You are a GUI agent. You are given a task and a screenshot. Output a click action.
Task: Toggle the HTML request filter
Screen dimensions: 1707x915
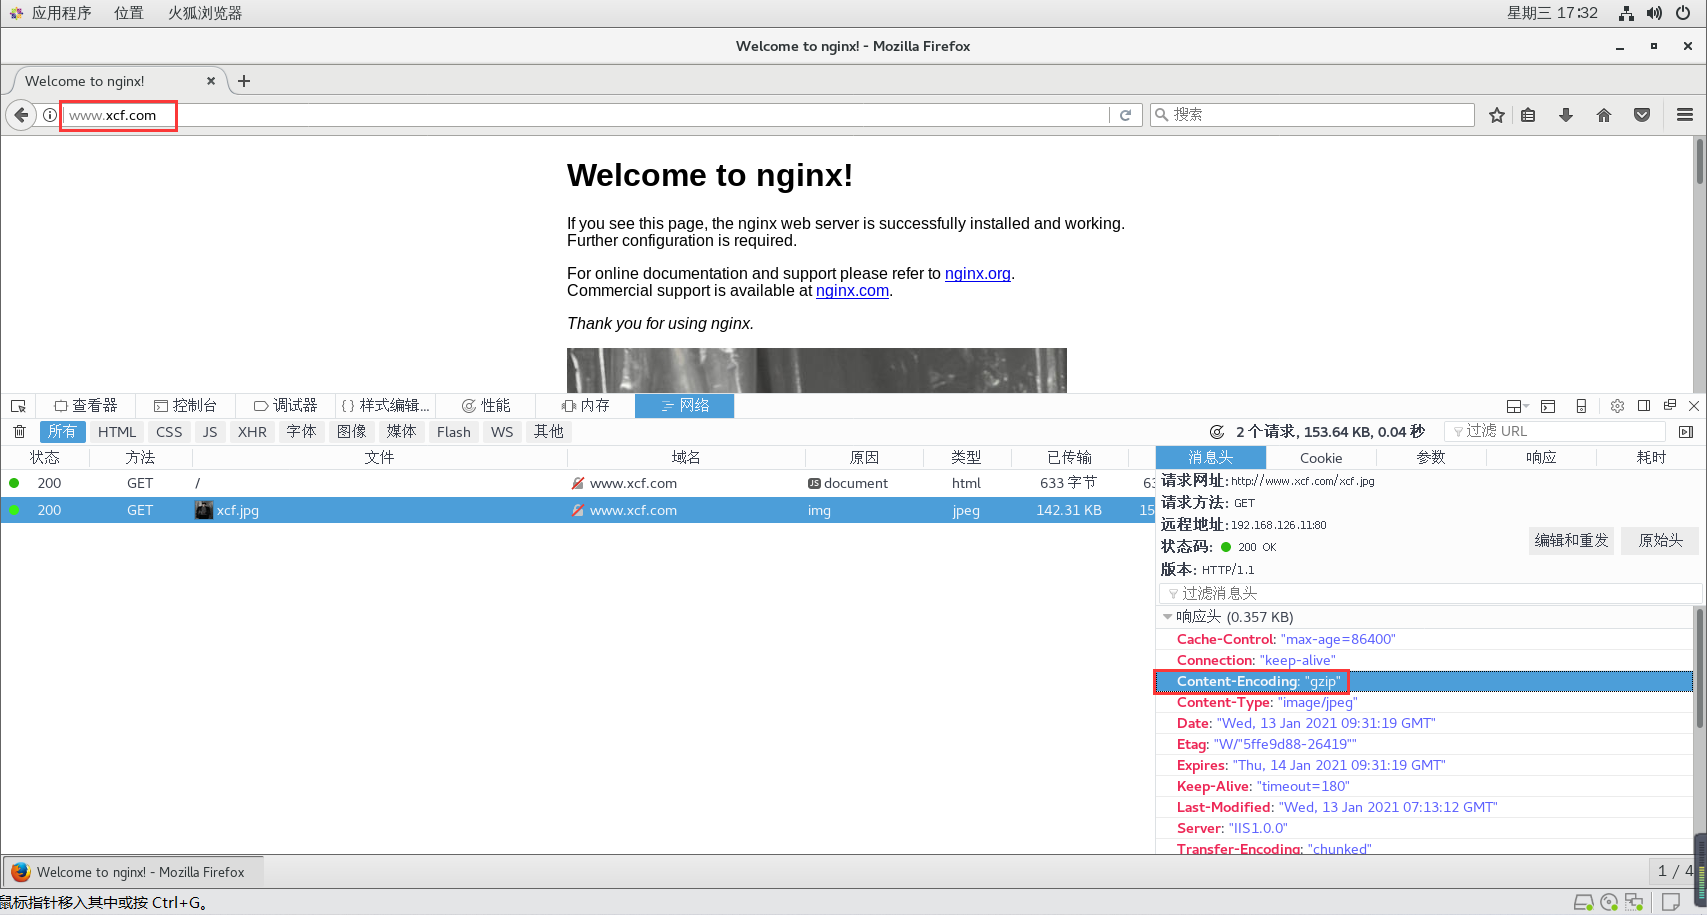point(117,432)
